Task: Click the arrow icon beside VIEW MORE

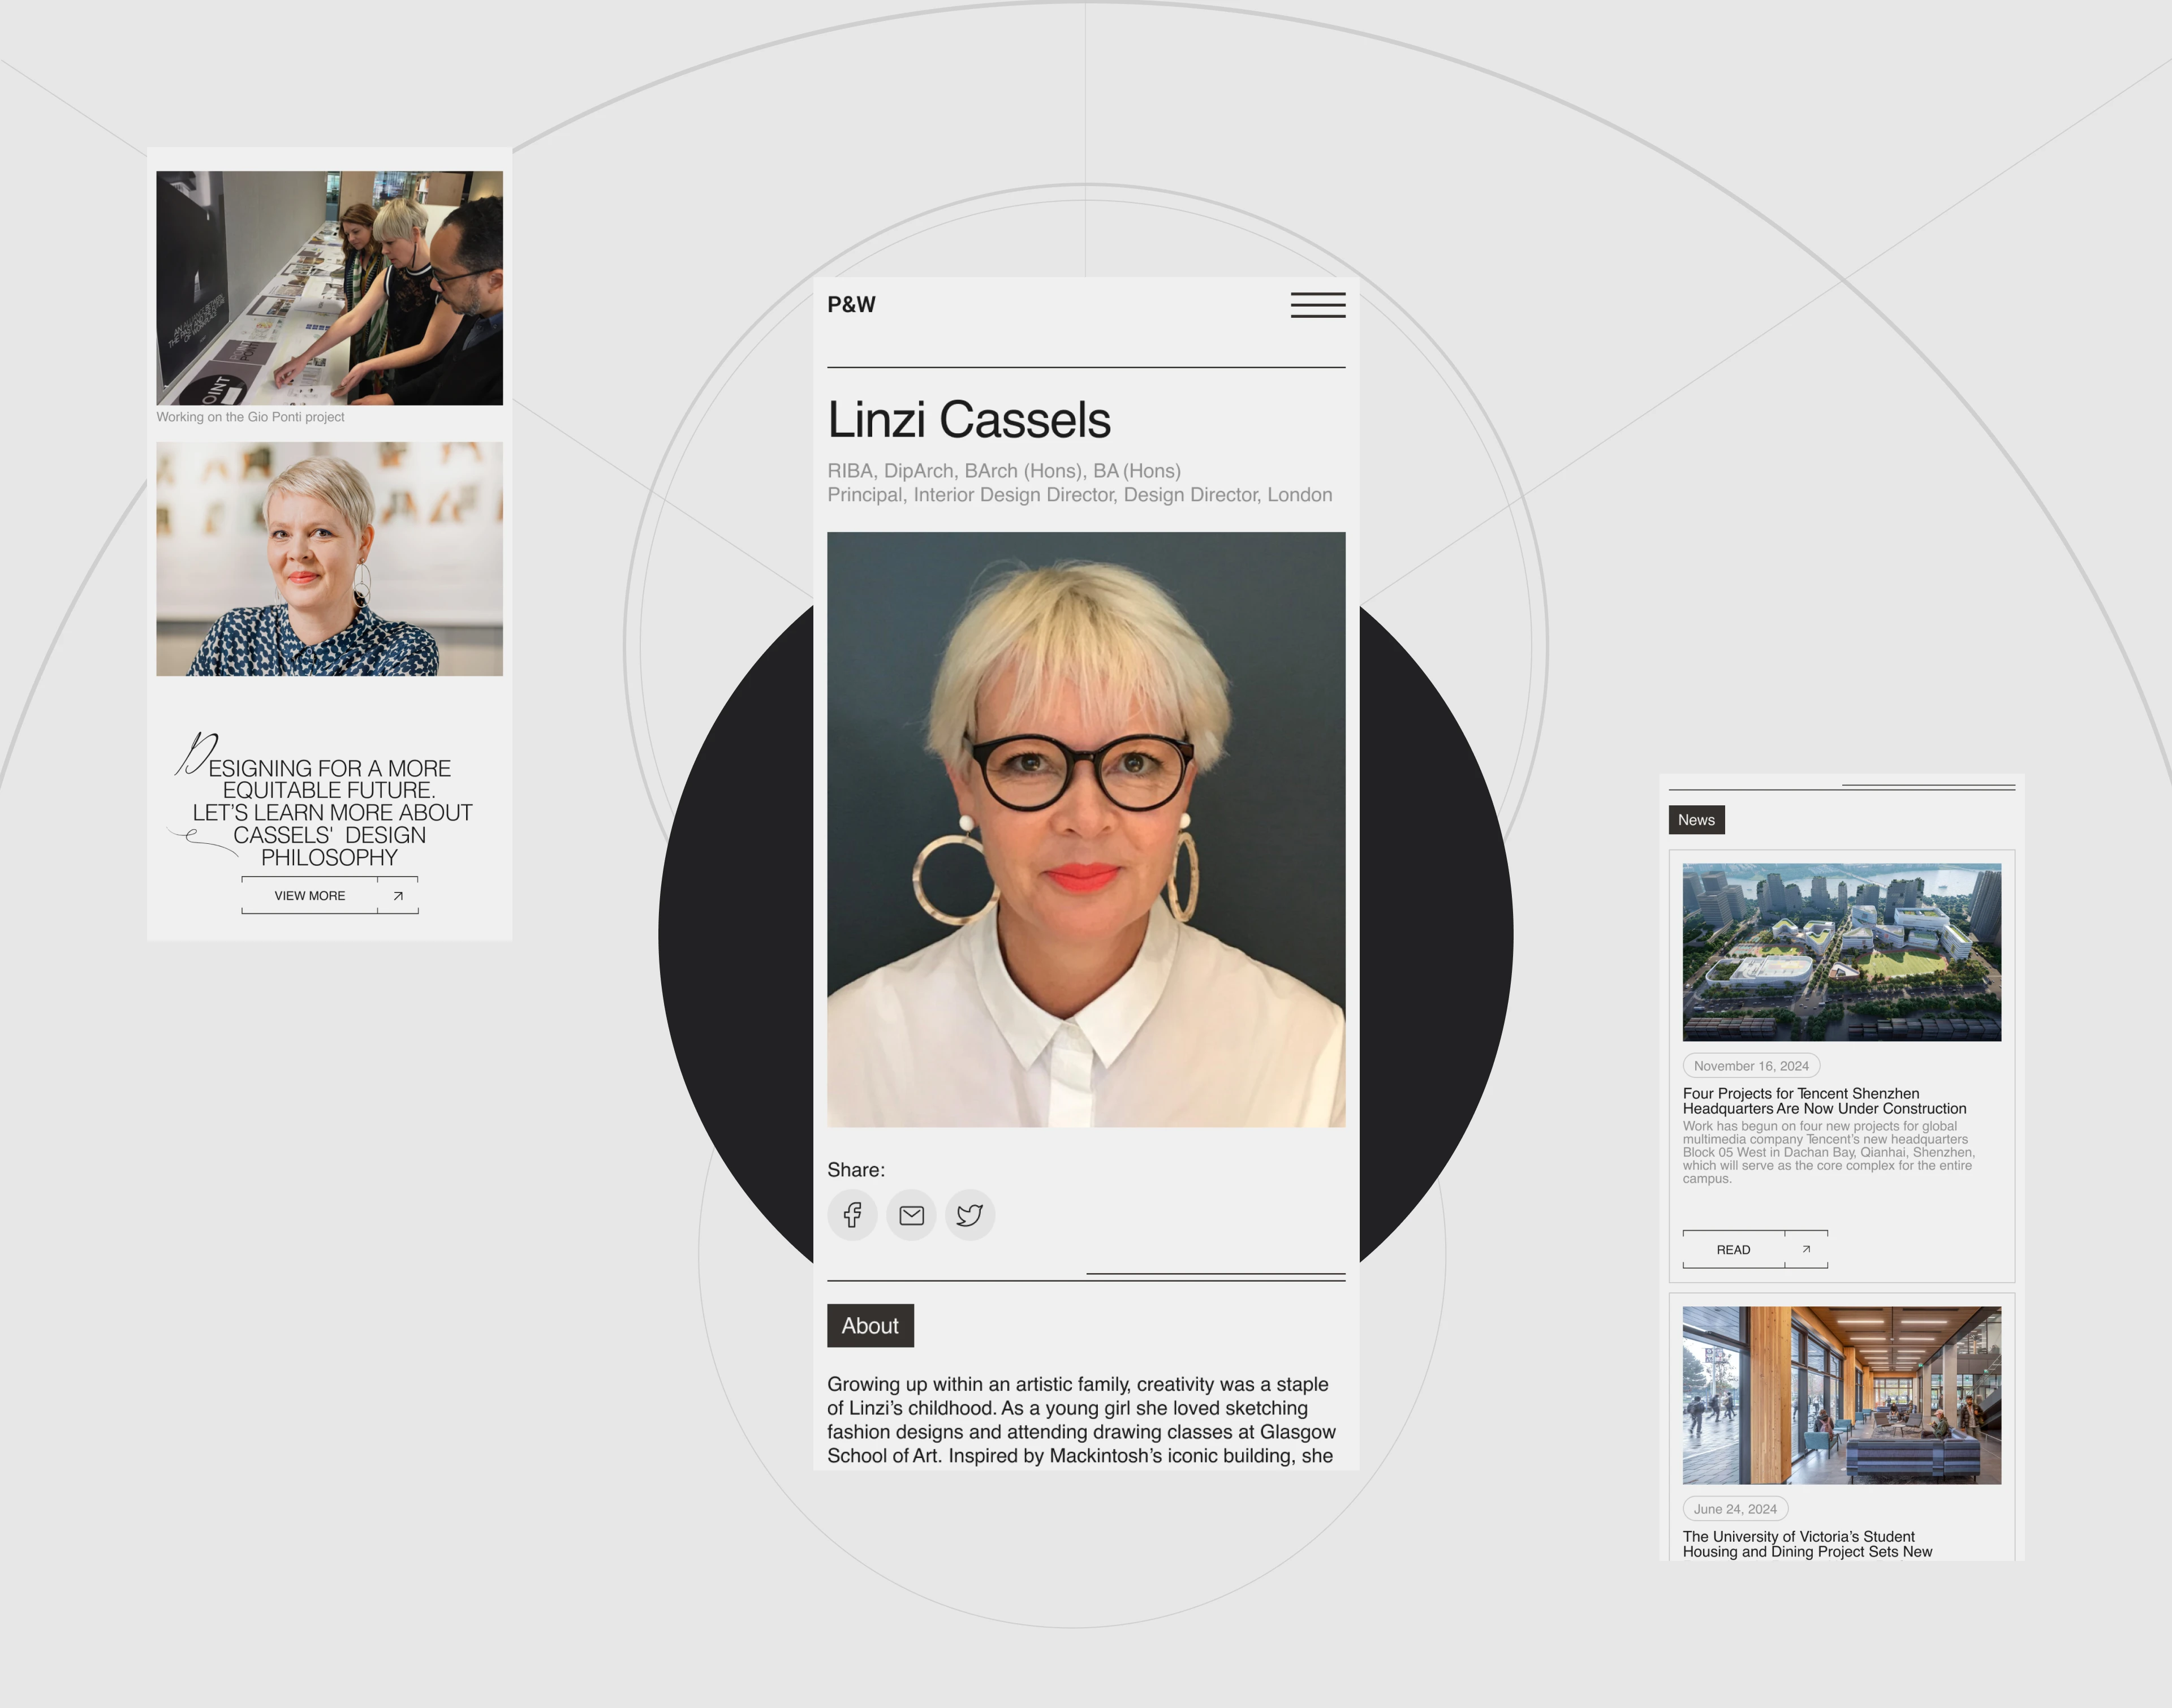Action: [x=398, y=896]
